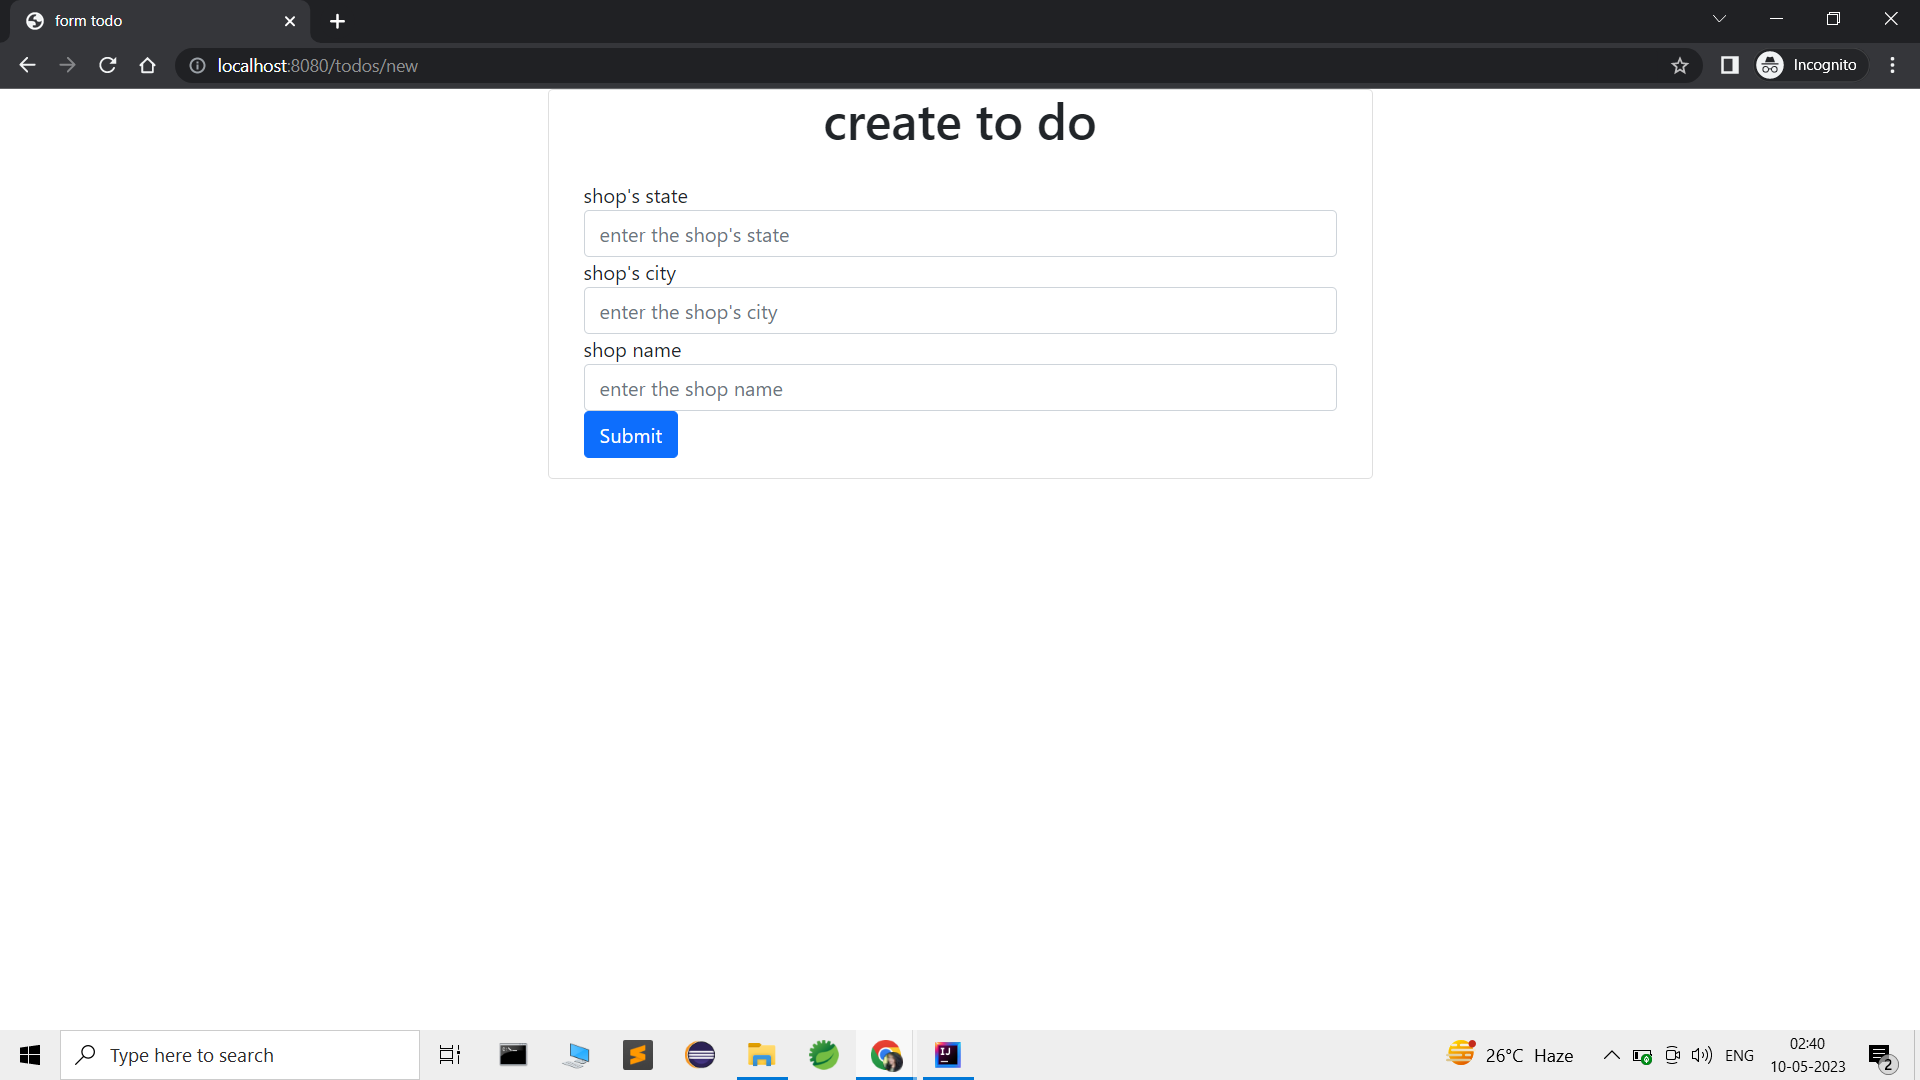
Task: Open Spring Tool Suite from the taskbar
Action: 824,1054
